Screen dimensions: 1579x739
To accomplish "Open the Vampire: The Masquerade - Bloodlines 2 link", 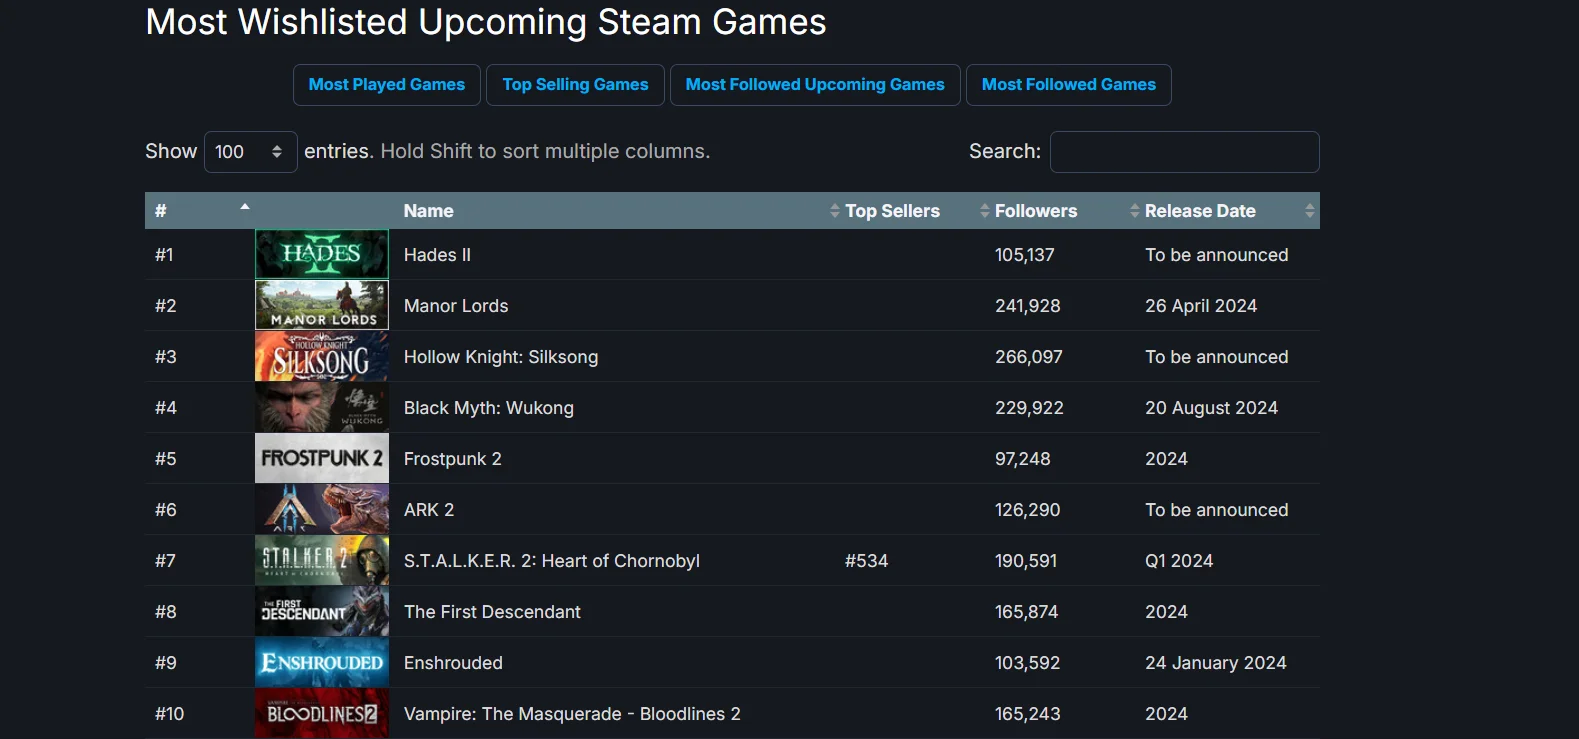I will pos(572,714).
